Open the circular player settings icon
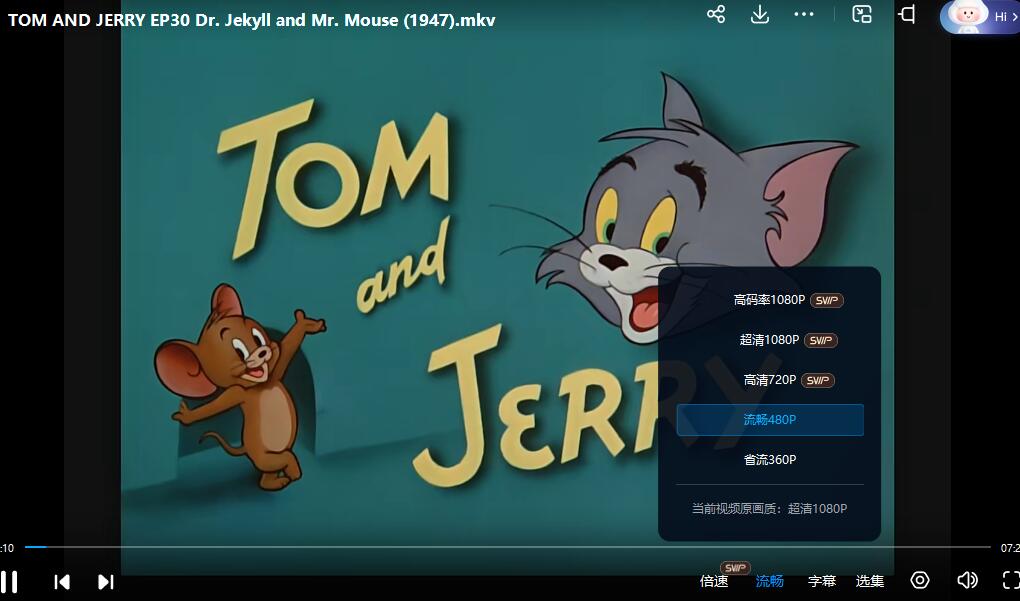 [x=920, y=580]
